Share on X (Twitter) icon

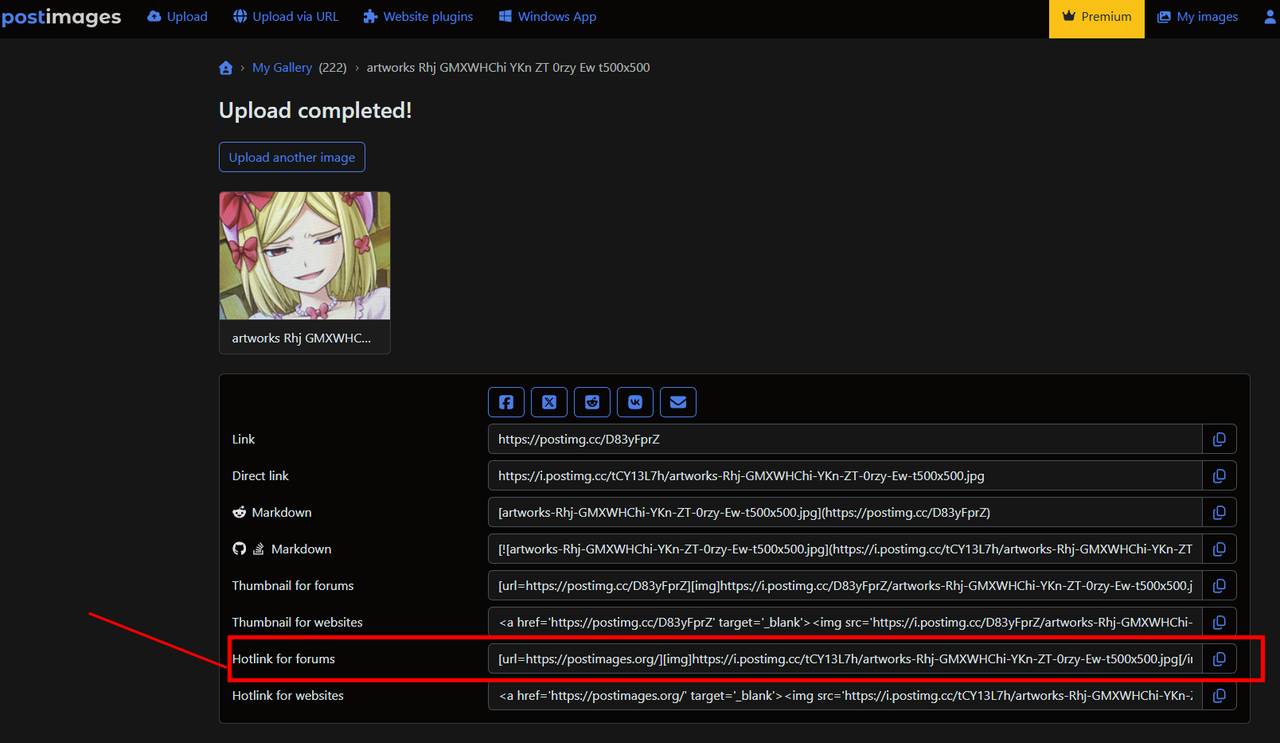(549, 402)
